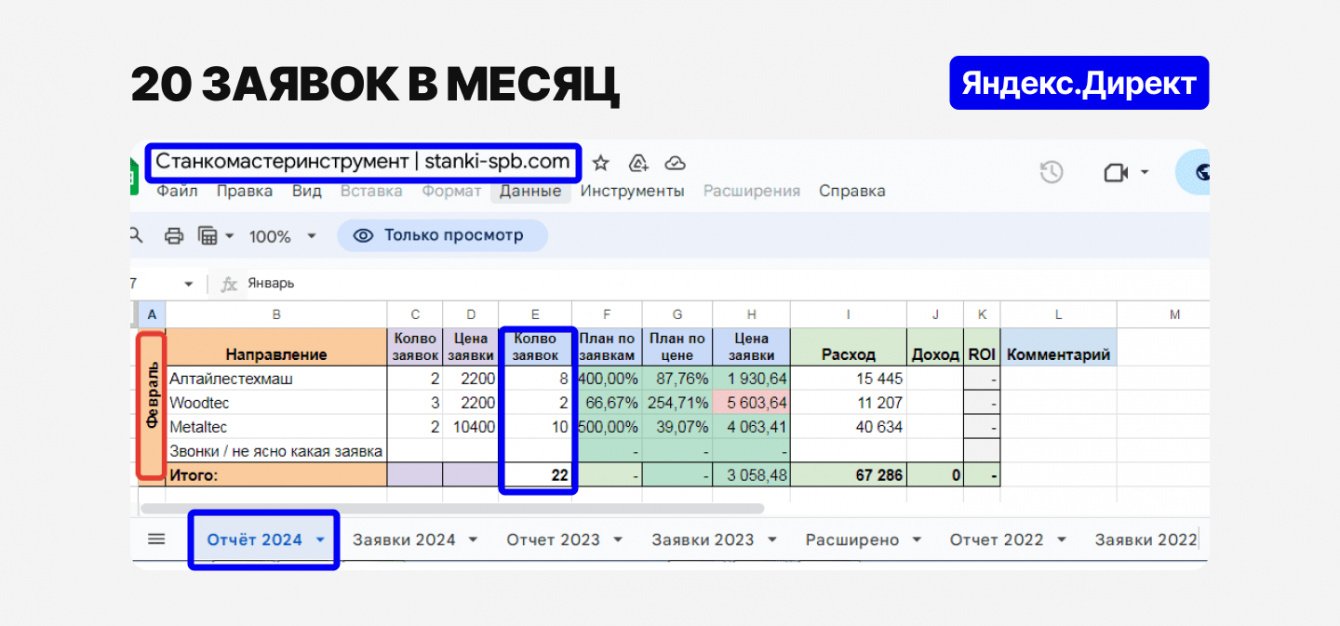Open the all-sheets hamburger list
Image resolution: width=1340 pixels, height=626 pixels.
156,539
